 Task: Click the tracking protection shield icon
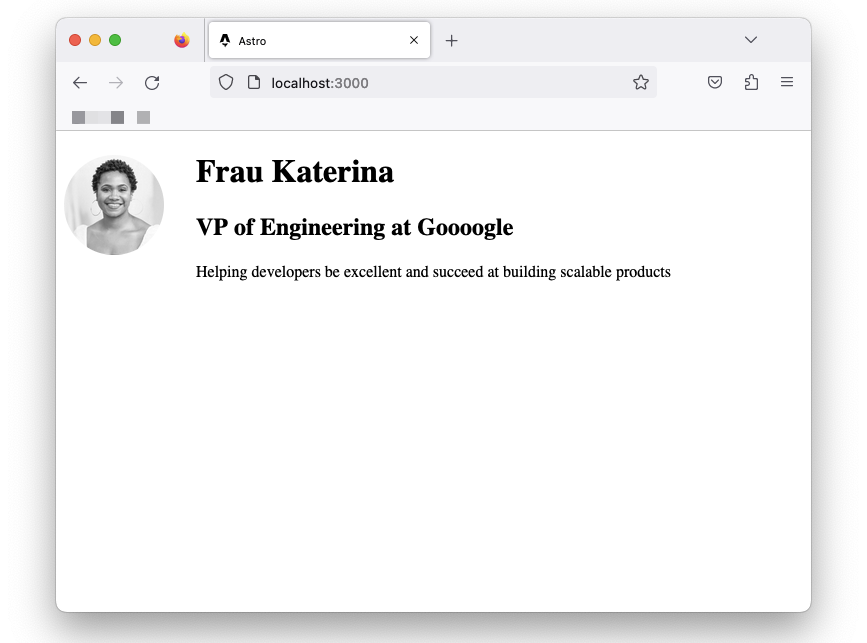click(226, 82)
